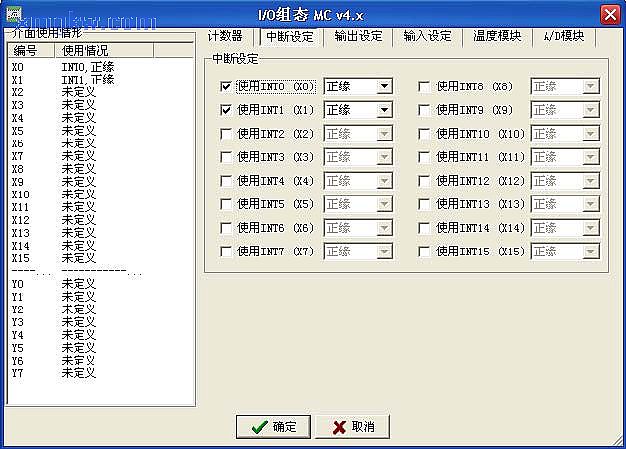Image resolution: width=626 pixels, height=449 pixels.
Task: Click the 确定 confirm button
Action: tap(273, 427)
